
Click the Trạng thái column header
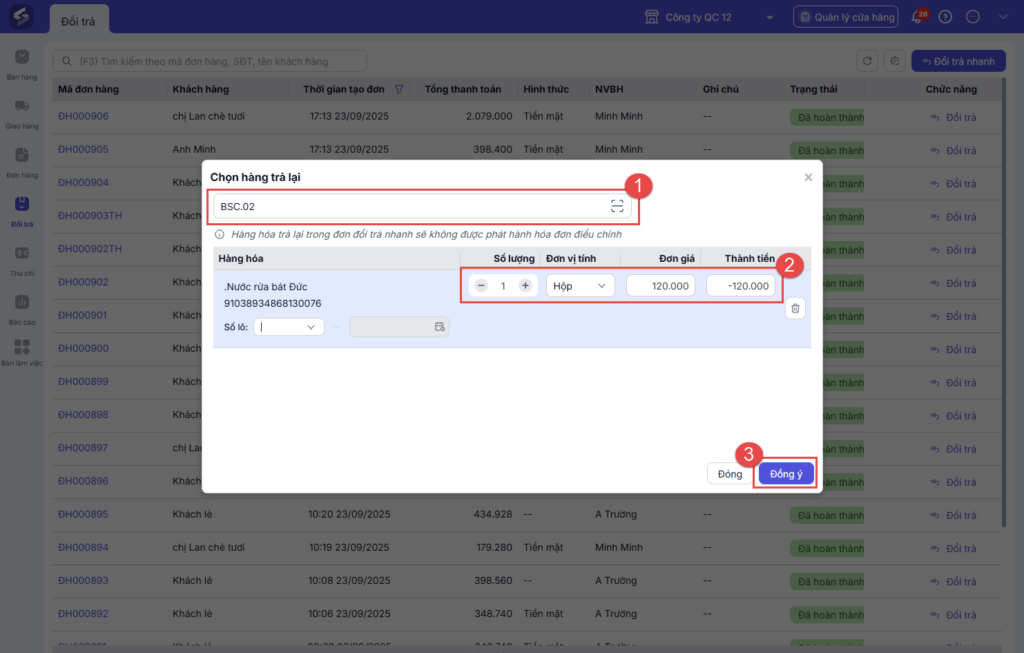point(813,89)
